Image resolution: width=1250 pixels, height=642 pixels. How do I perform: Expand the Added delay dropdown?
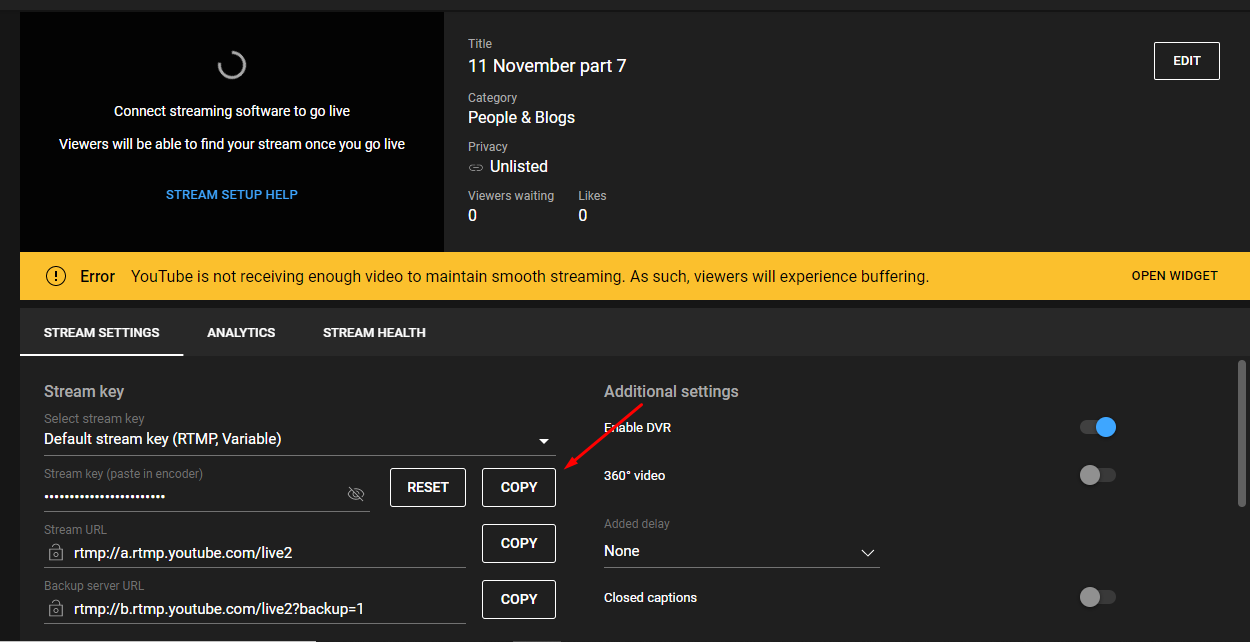tap(867, 552)
